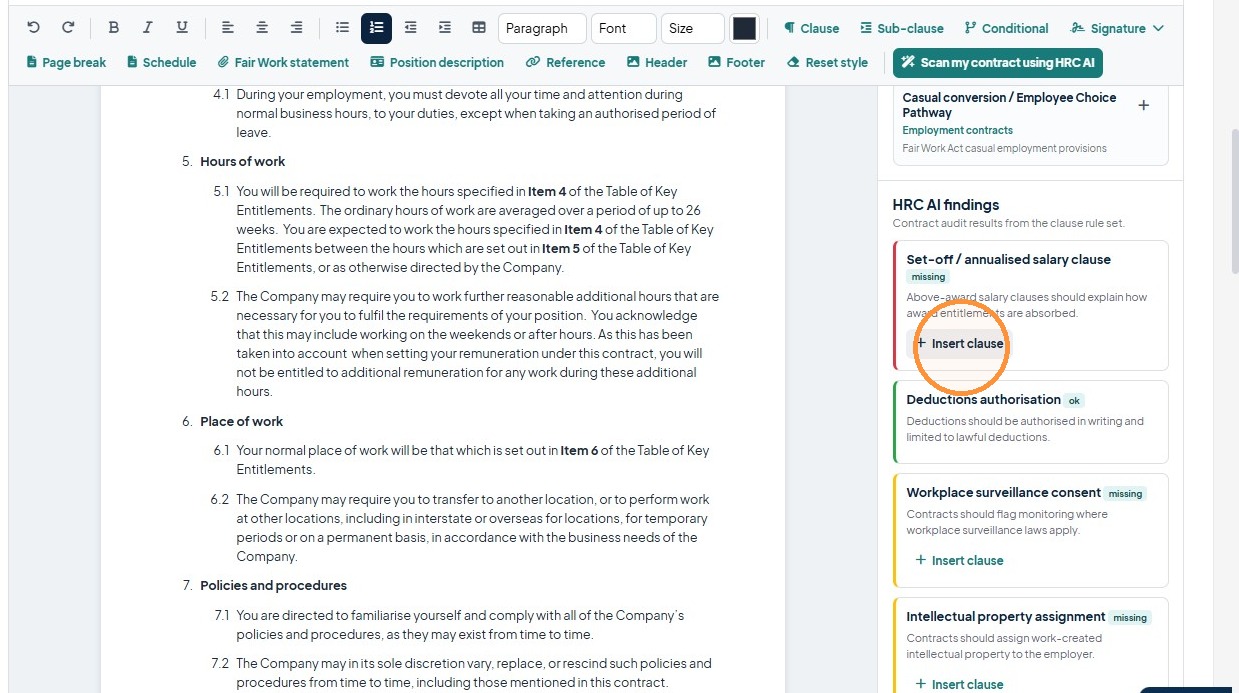Add the Casual conversion clause with plus icon
The height and width of the screenshot is (693, 1239).
click(1144, 105)
